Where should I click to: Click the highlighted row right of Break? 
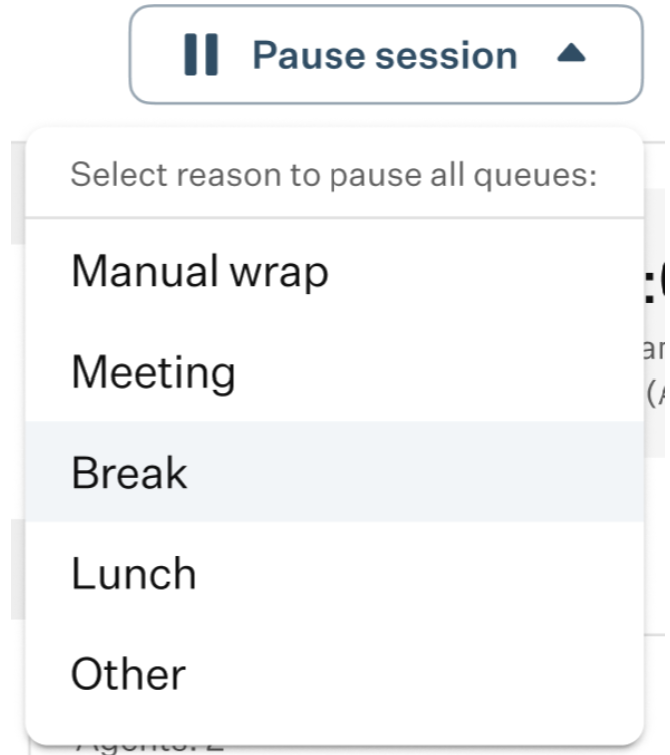(414, 472)
